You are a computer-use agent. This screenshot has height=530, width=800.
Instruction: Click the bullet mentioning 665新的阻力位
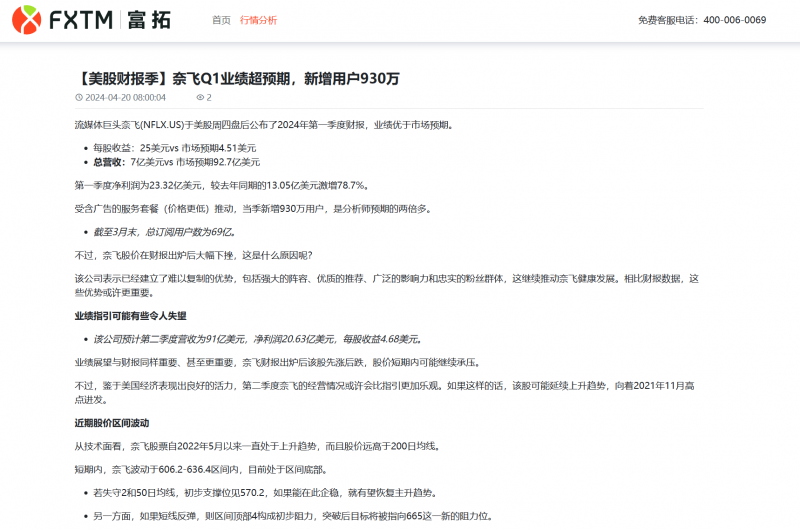coord(293,516)
